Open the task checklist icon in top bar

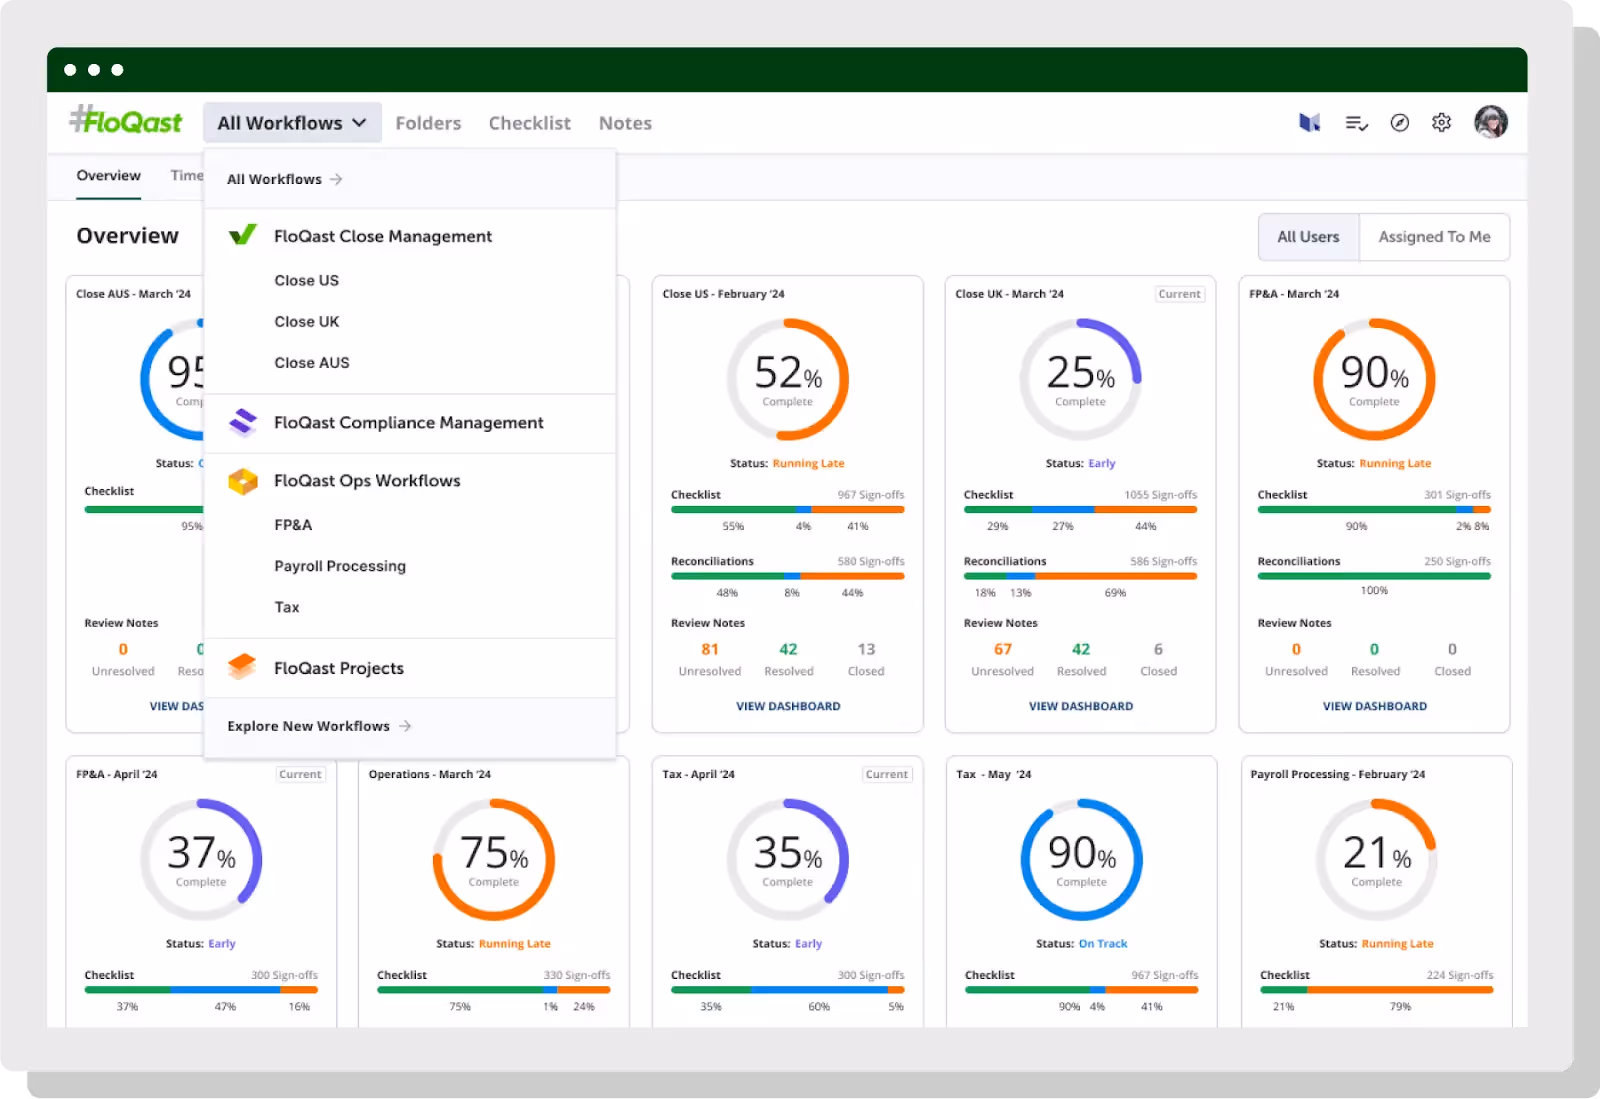[x=1356, y=122]
